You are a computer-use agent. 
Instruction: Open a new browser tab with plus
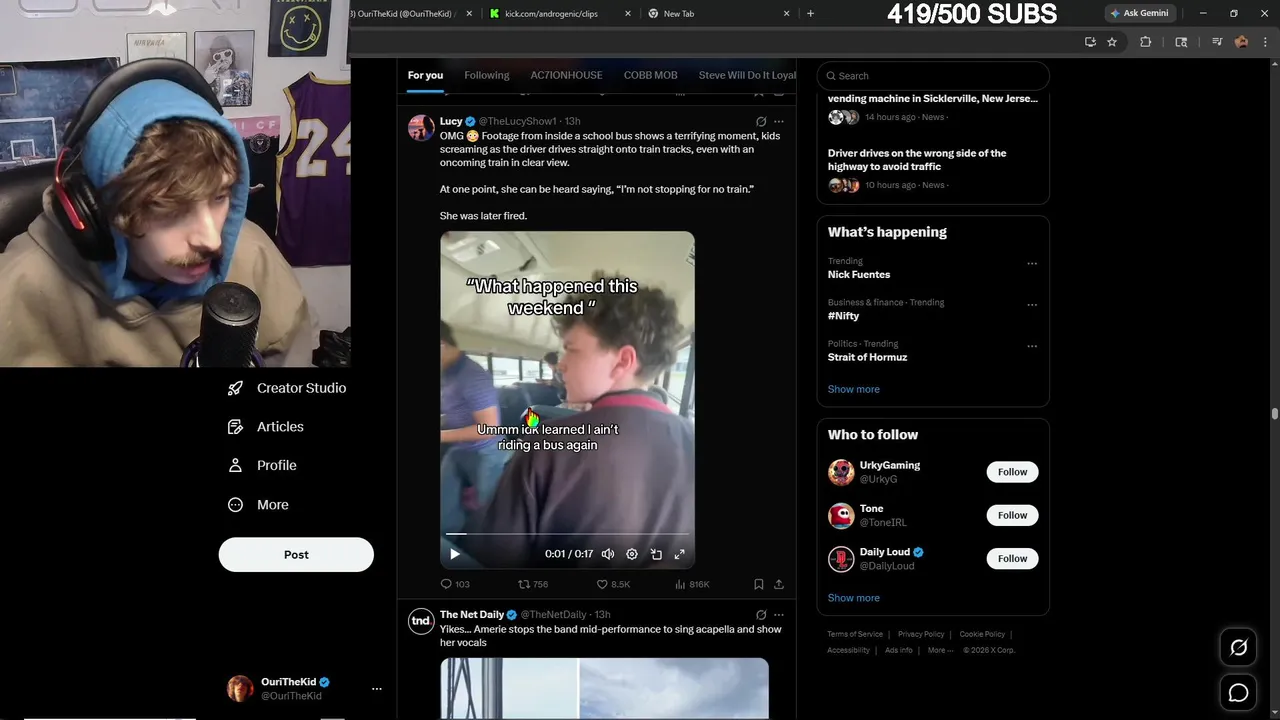click(810, 14)
